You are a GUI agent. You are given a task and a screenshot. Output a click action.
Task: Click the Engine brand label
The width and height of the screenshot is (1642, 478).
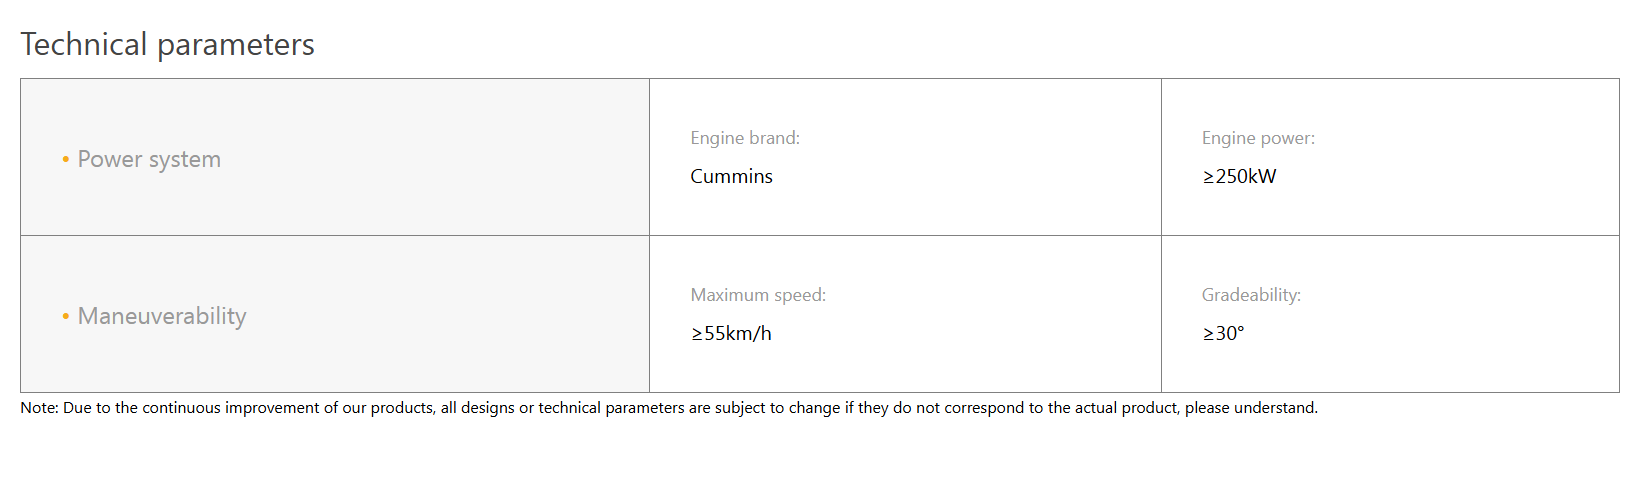745,138
